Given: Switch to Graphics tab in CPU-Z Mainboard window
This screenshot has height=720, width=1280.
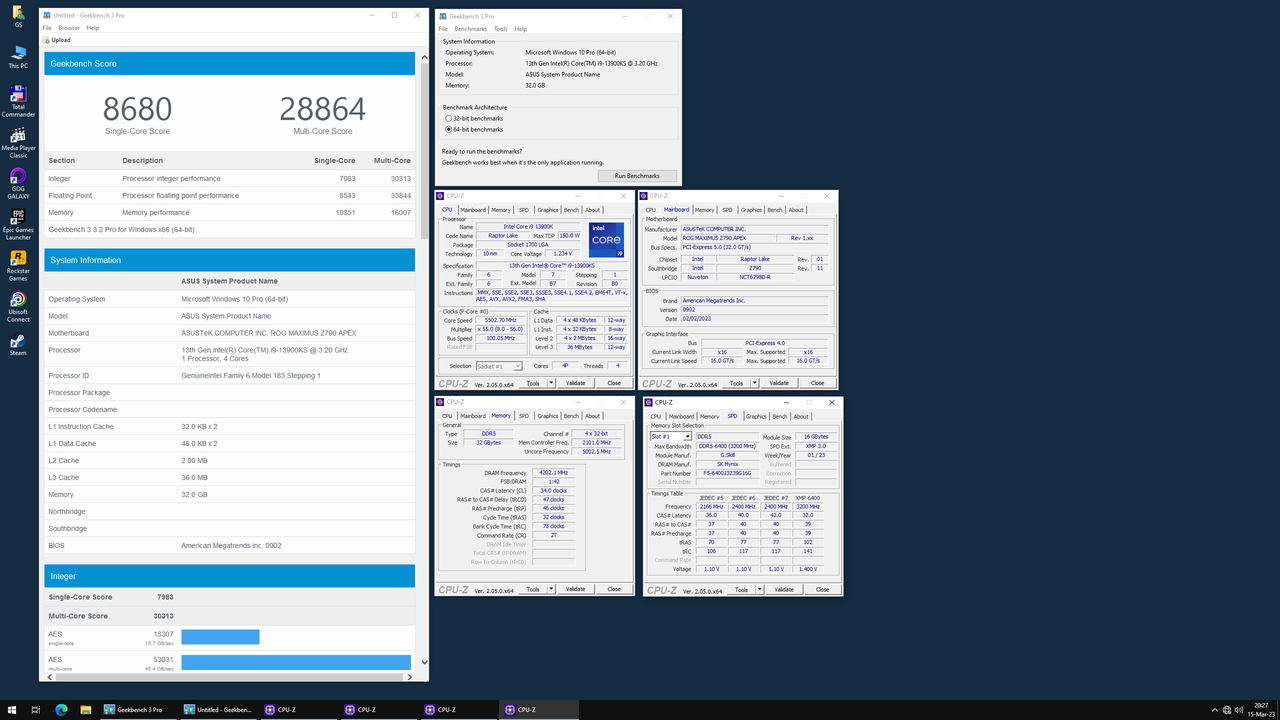Looking at the screenshot, I should (x=750, y=210).
